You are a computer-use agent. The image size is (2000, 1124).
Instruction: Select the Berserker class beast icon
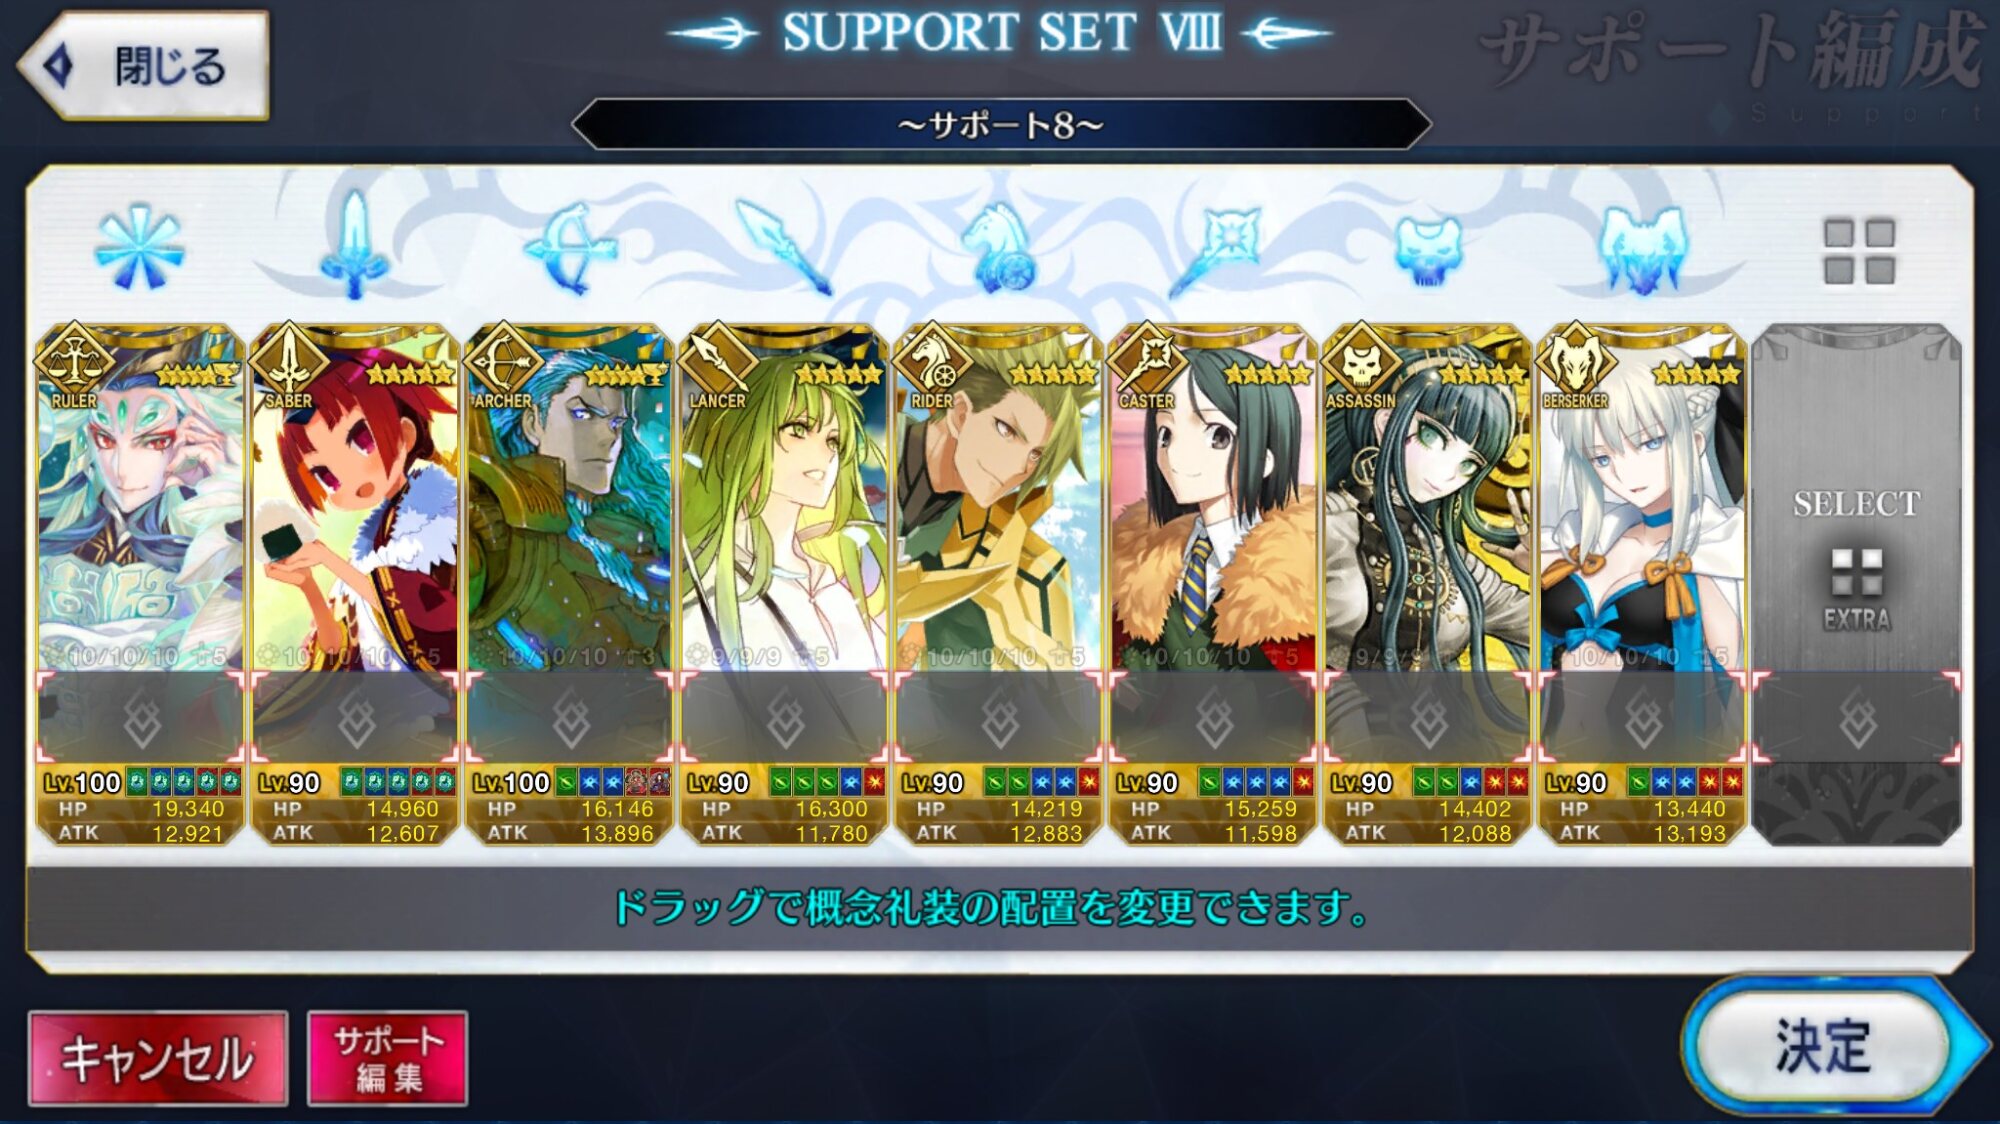1642,249
